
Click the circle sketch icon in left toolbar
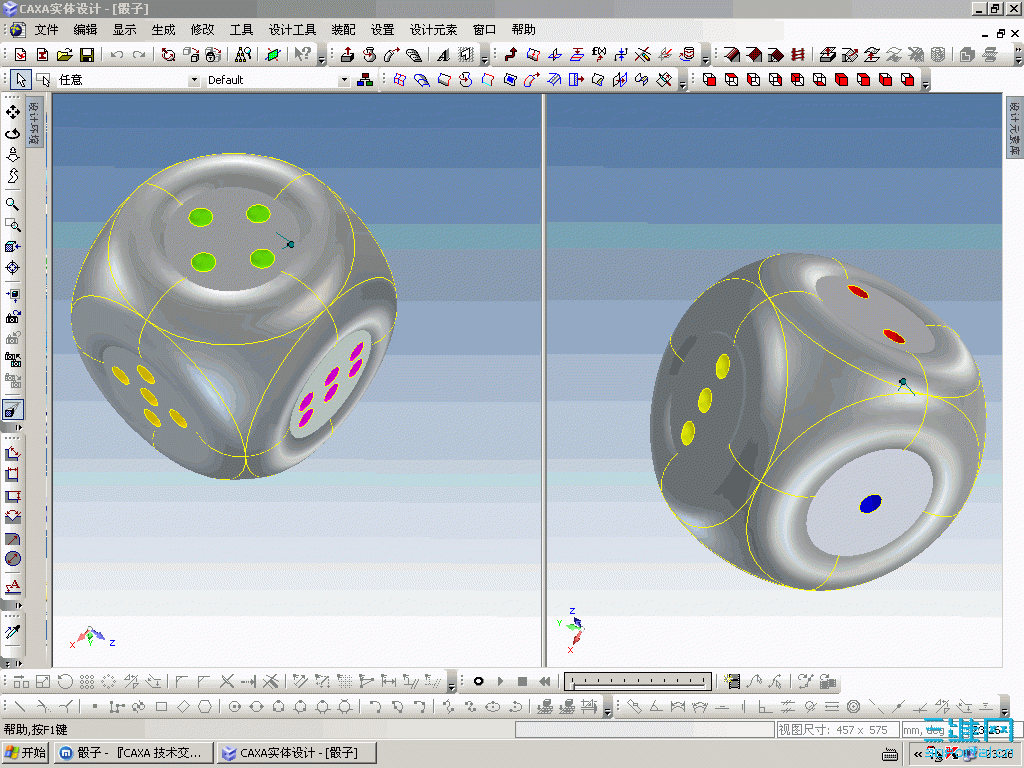[x=12, y=559]
